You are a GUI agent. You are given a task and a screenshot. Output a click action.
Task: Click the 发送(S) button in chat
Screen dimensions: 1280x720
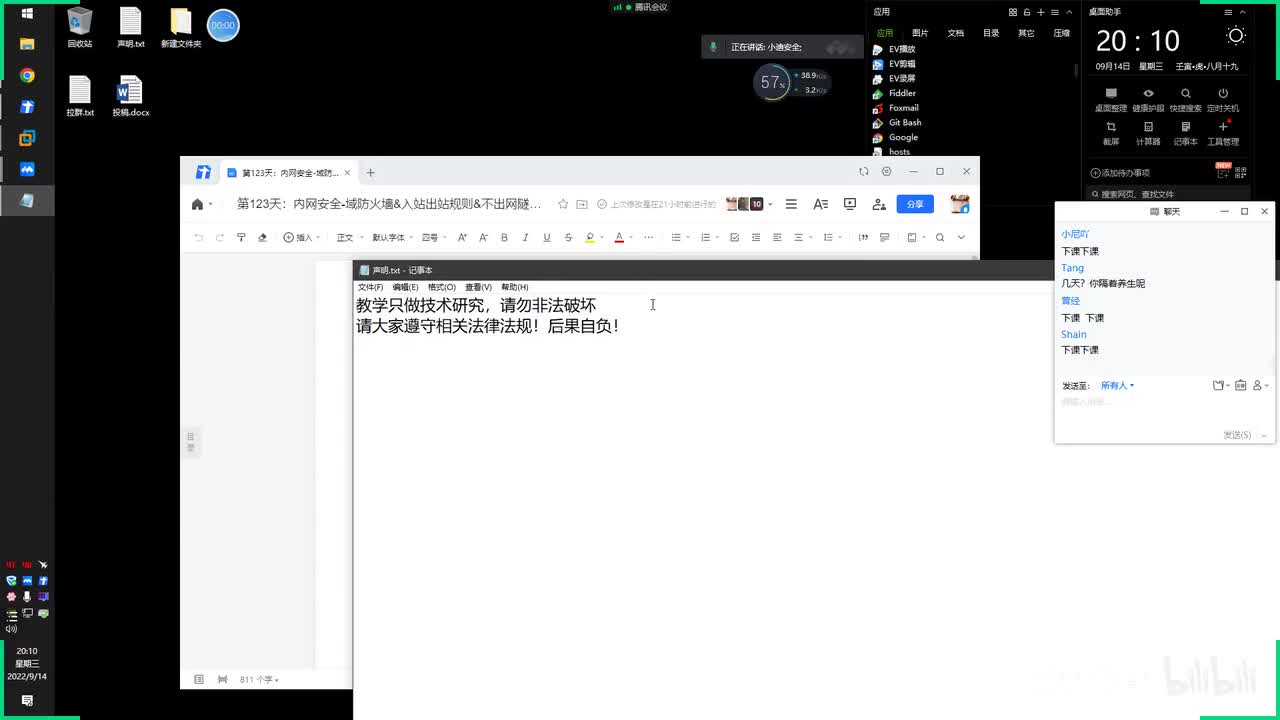click(1237, 435)
